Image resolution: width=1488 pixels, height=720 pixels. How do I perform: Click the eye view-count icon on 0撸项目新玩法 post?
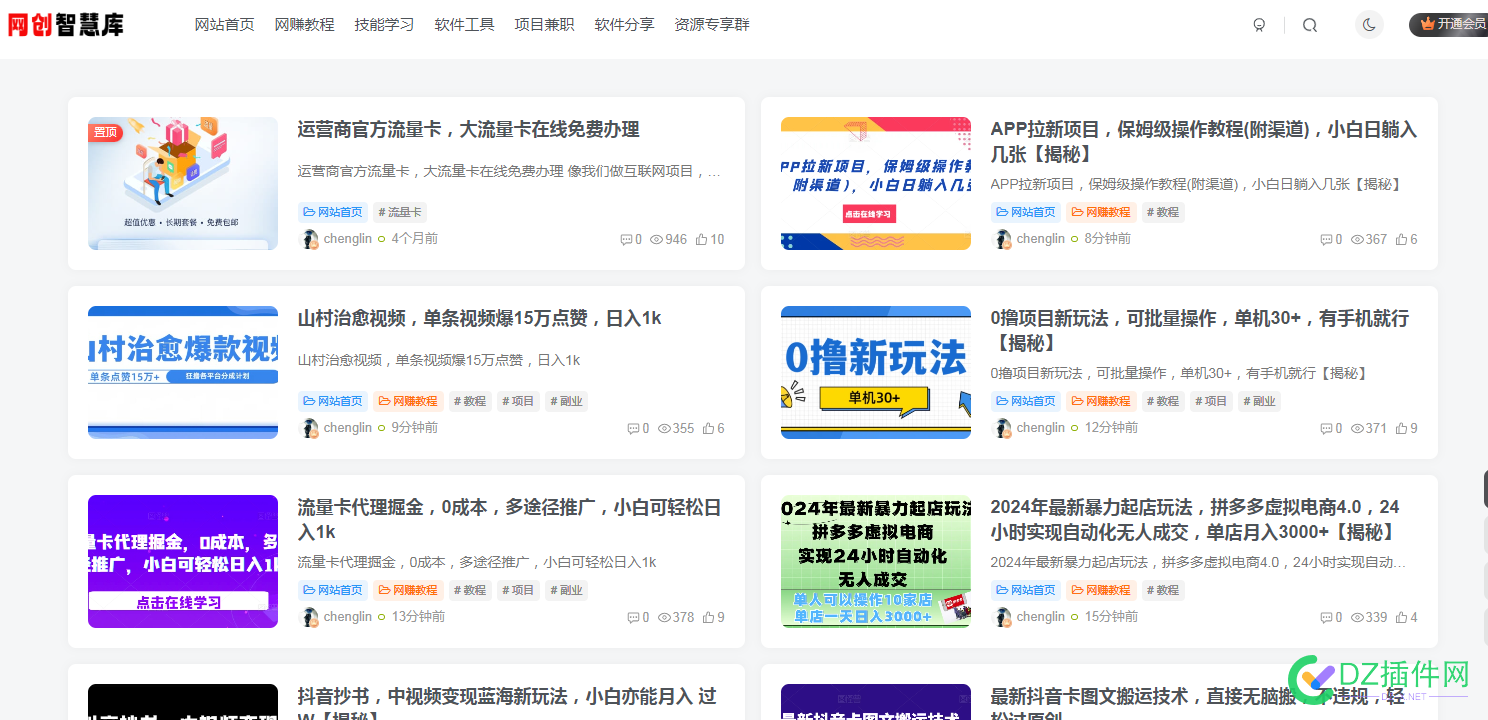[1356, 427]
